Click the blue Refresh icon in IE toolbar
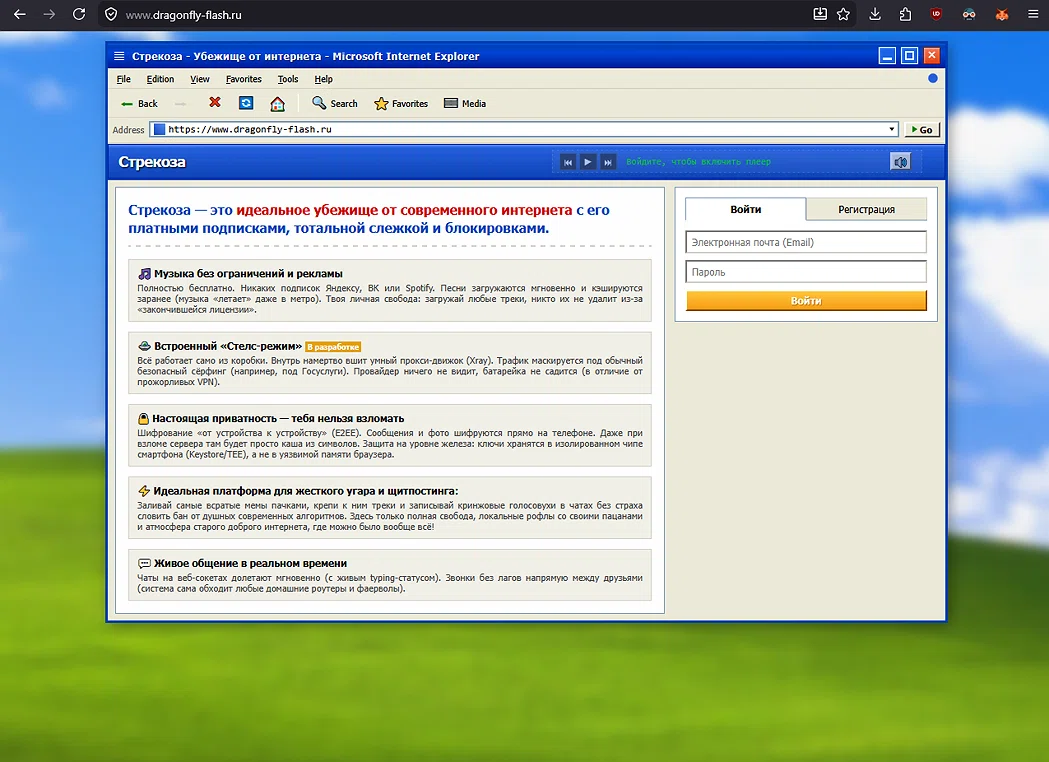Image resolution: width=1049 pixels, height=762 pixels. pos(246,102)
